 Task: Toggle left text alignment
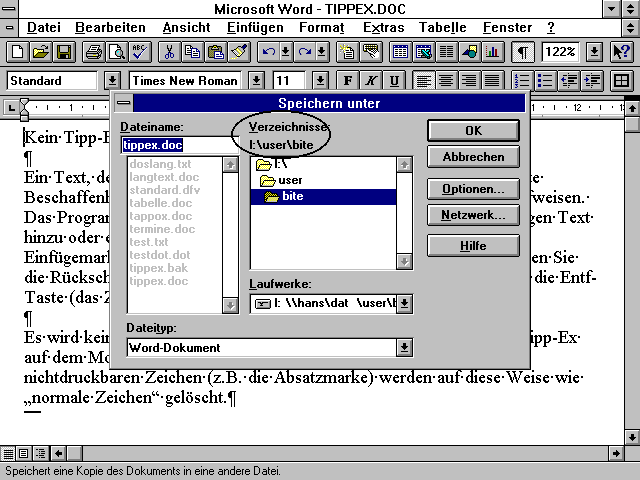(423, 80)
